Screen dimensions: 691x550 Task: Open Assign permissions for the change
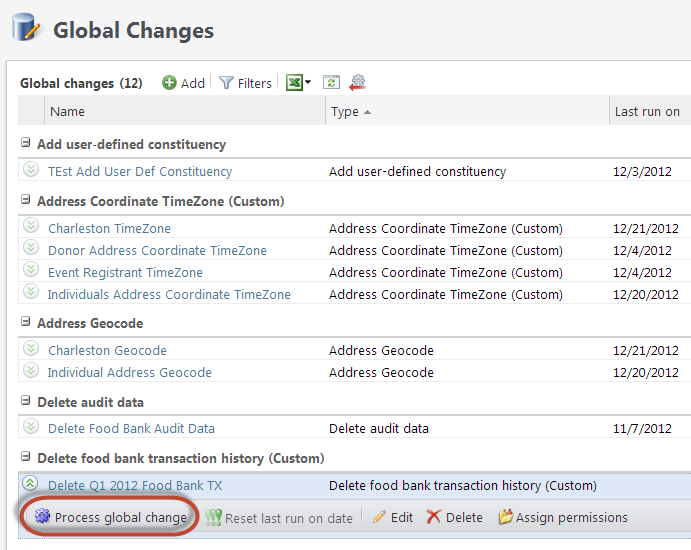(563, 517)
